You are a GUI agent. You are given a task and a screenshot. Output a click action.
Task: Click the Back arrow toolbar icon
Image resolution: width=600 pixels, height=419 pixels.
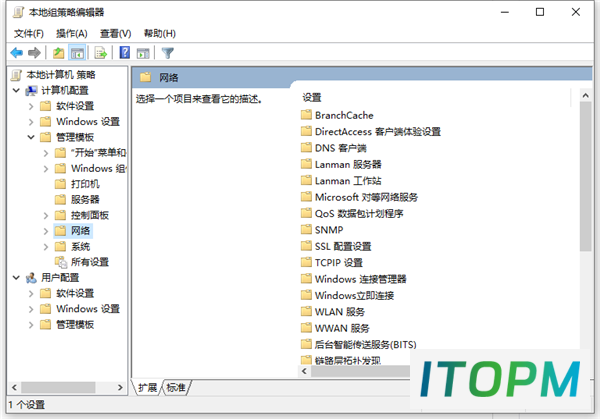click(x=16, y=52)
